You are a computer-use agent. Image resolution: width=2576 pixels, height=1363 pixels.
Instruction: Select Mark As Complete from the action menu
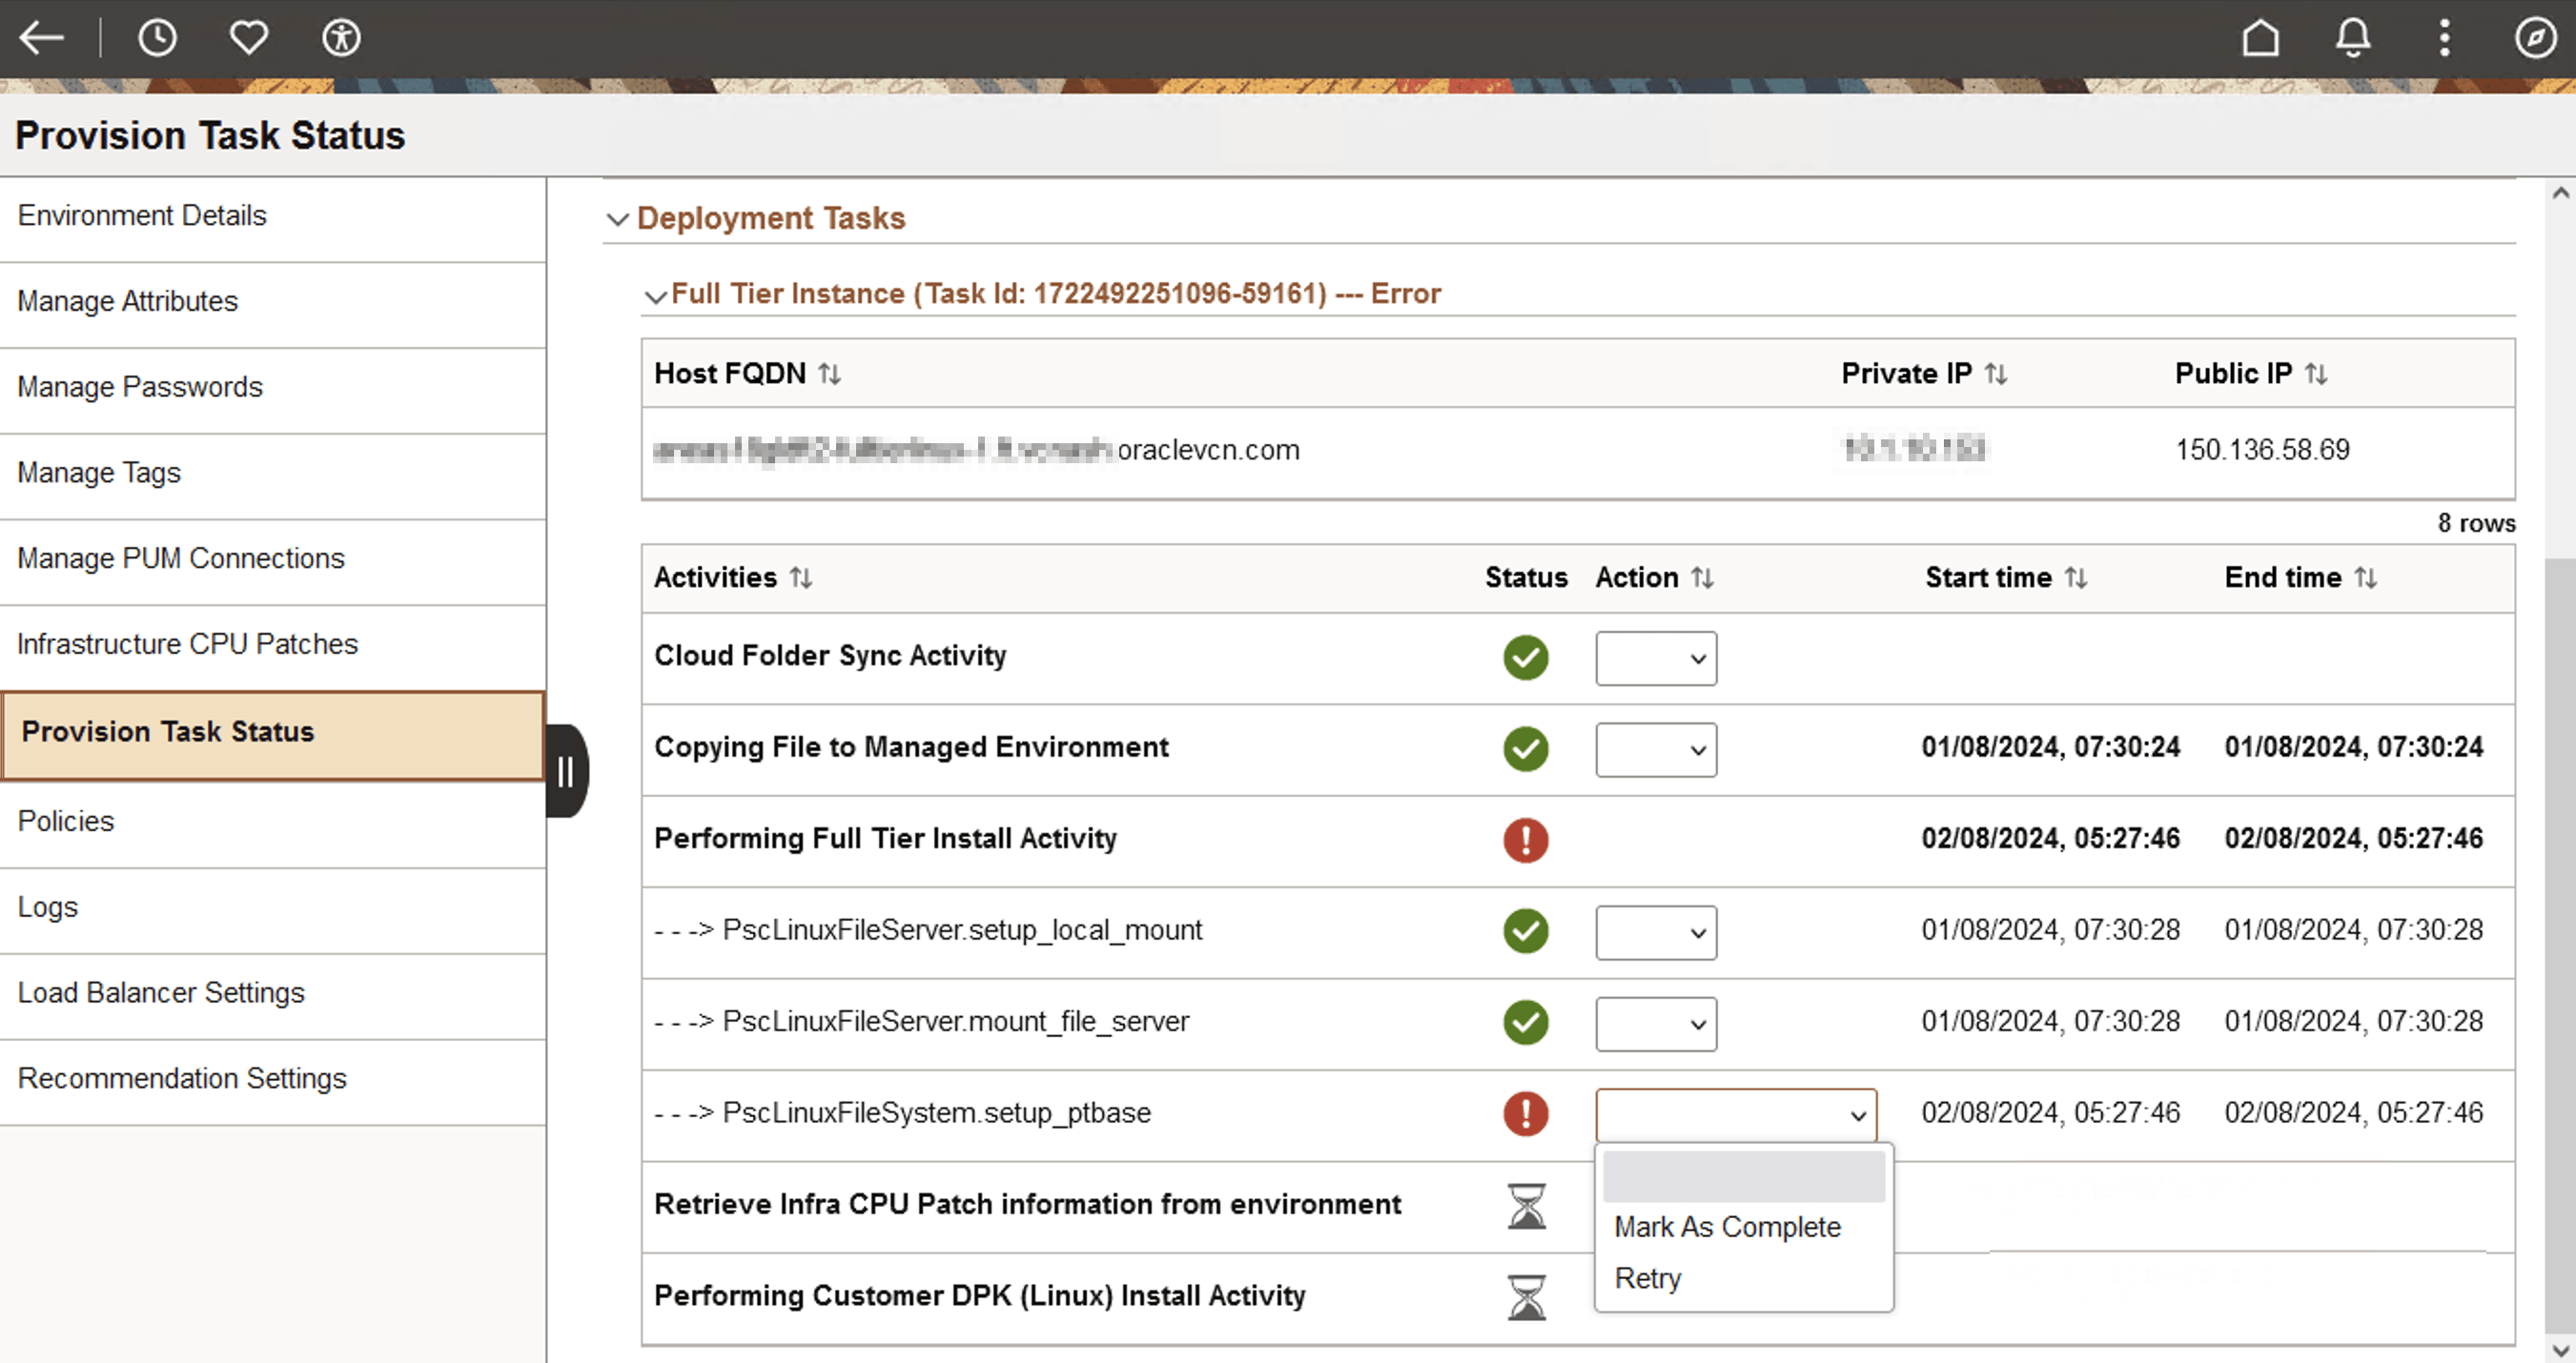[x=1727, y=1227]
